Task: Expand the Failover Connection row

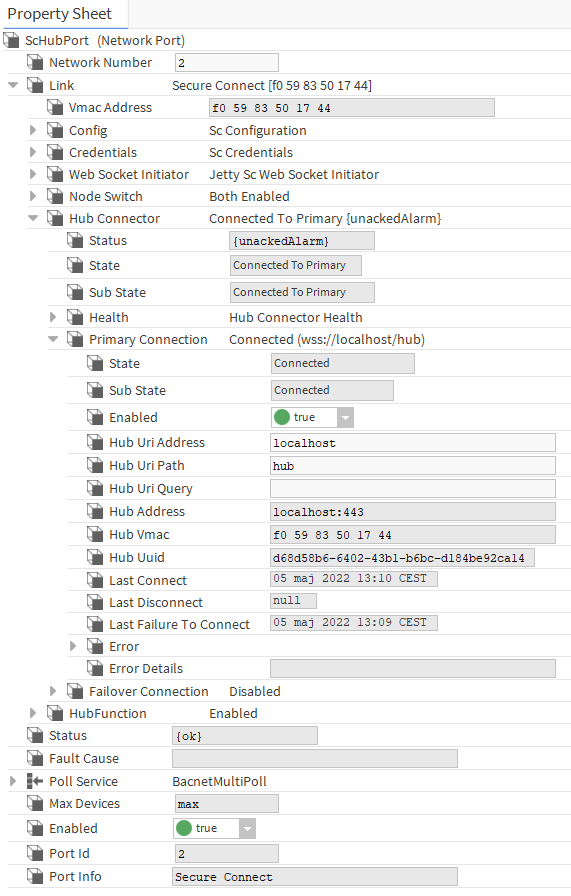Action: pyautogui.click(x=53, y=691)
